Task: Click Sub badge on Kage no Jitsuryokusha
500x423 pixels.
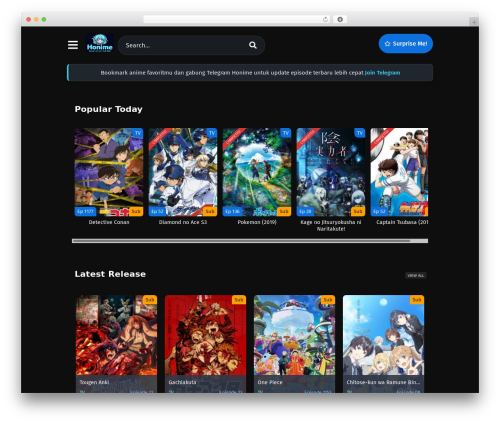Action: (358, 211)
